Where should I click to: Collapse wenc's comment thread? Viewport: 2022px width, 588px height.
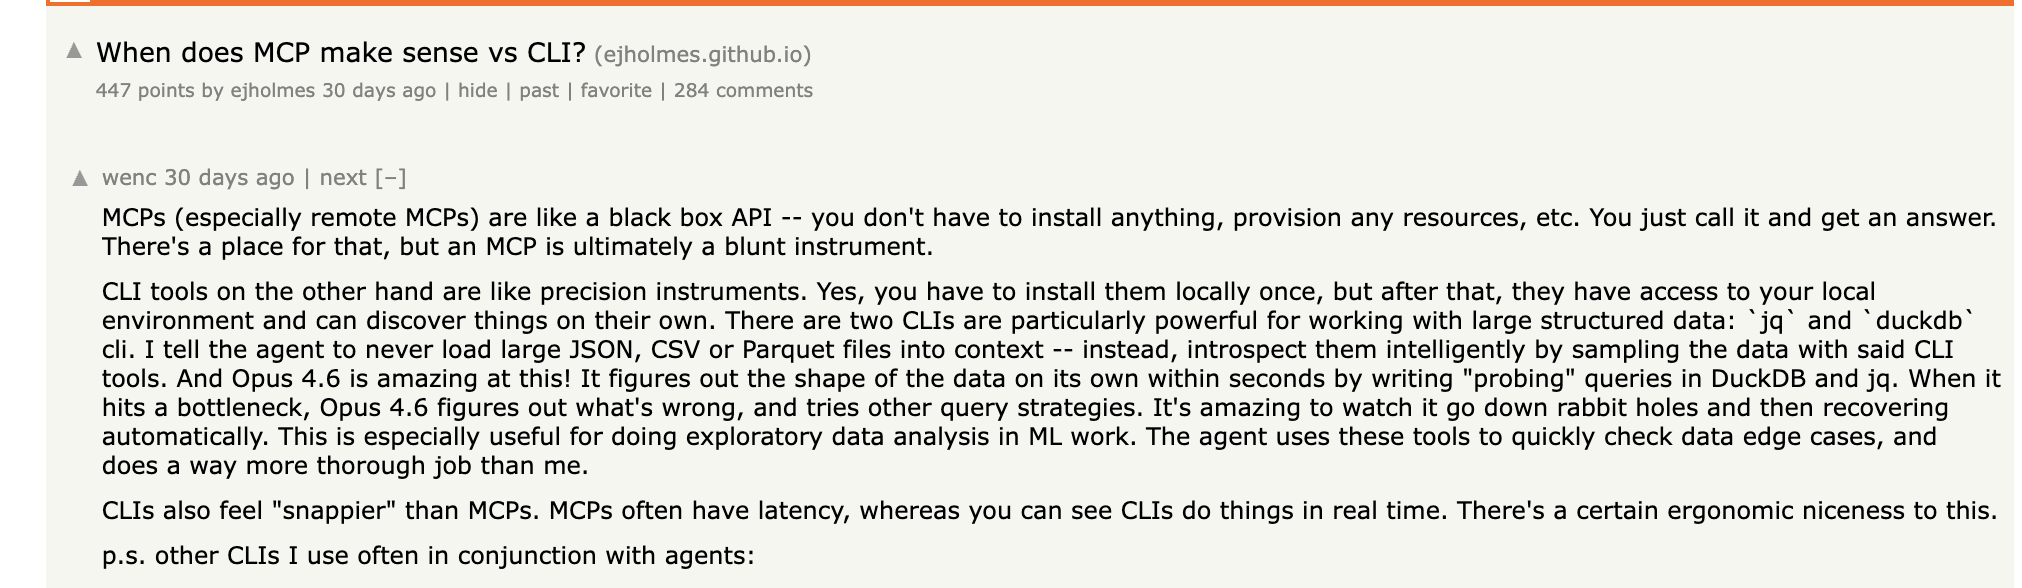point(390,178)
